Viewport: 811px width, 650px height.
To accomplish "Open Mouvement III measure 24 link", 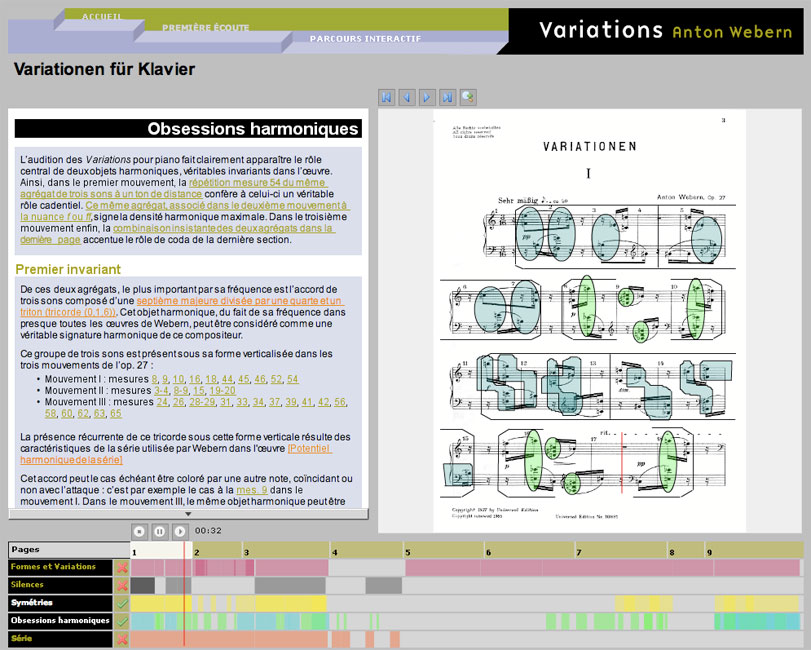I will coord(162,402).
